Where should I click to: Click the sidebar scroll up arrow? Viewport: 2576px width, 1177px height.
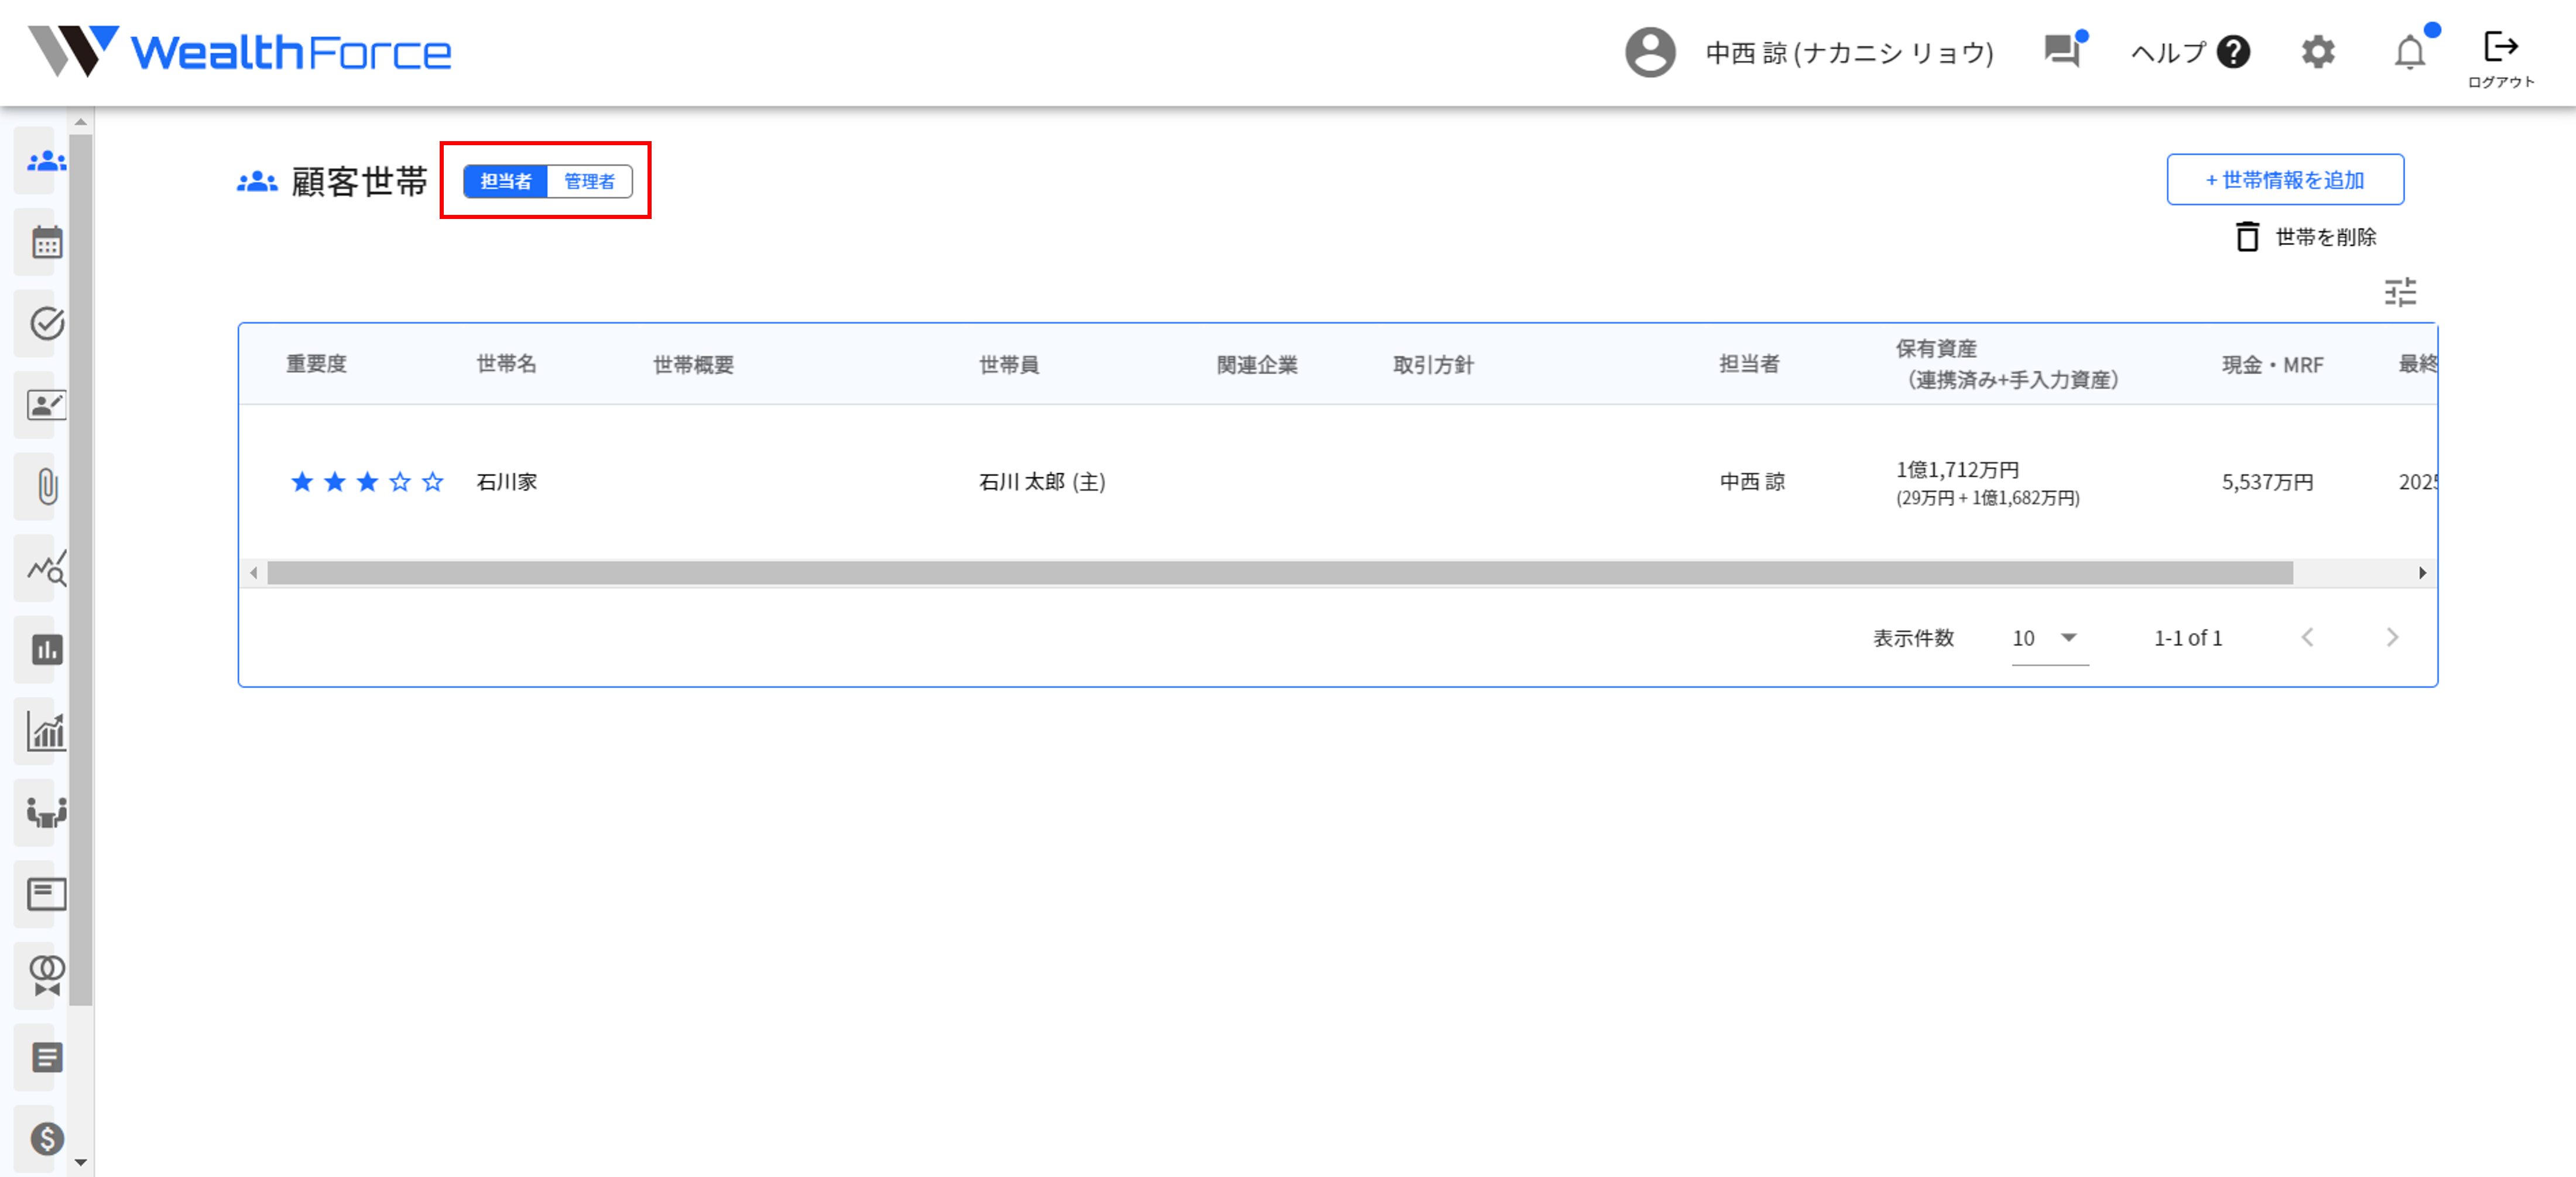coord(81,122)
